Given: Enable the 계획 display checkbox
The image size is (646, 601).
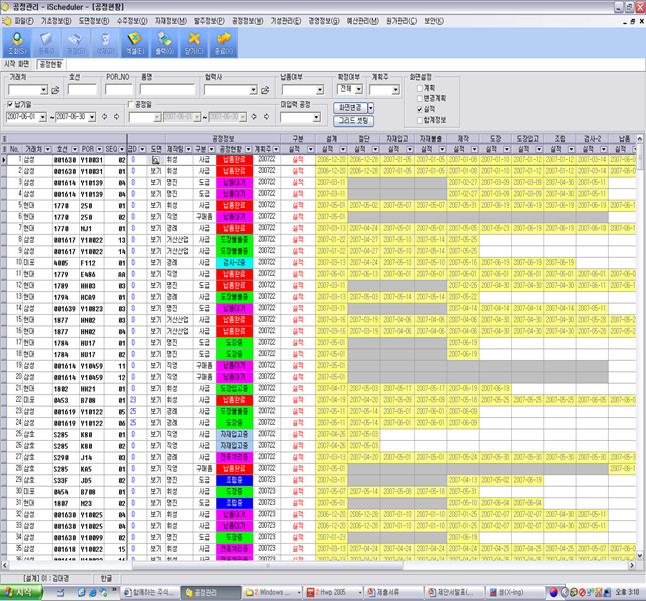Looking at the screenshot, I should pyautogui.click(x=420, y=88).
